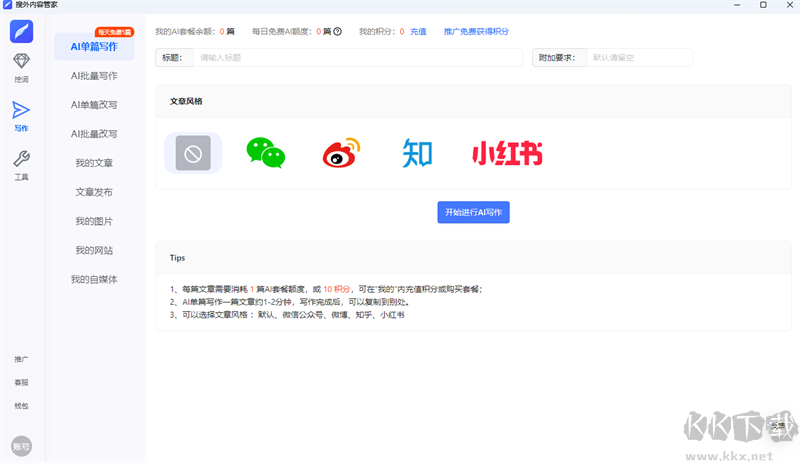Open the 账号 avatar at sidebar bottom
The image size is (800, 463).
point(21,446)
